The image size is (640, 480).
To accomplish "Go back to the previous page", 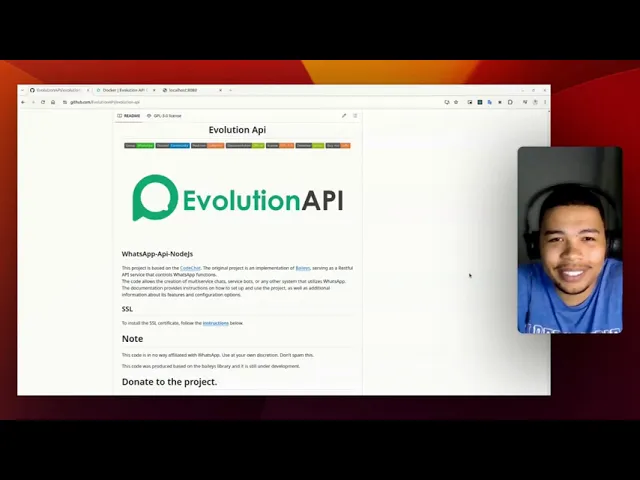I will 23,102.
